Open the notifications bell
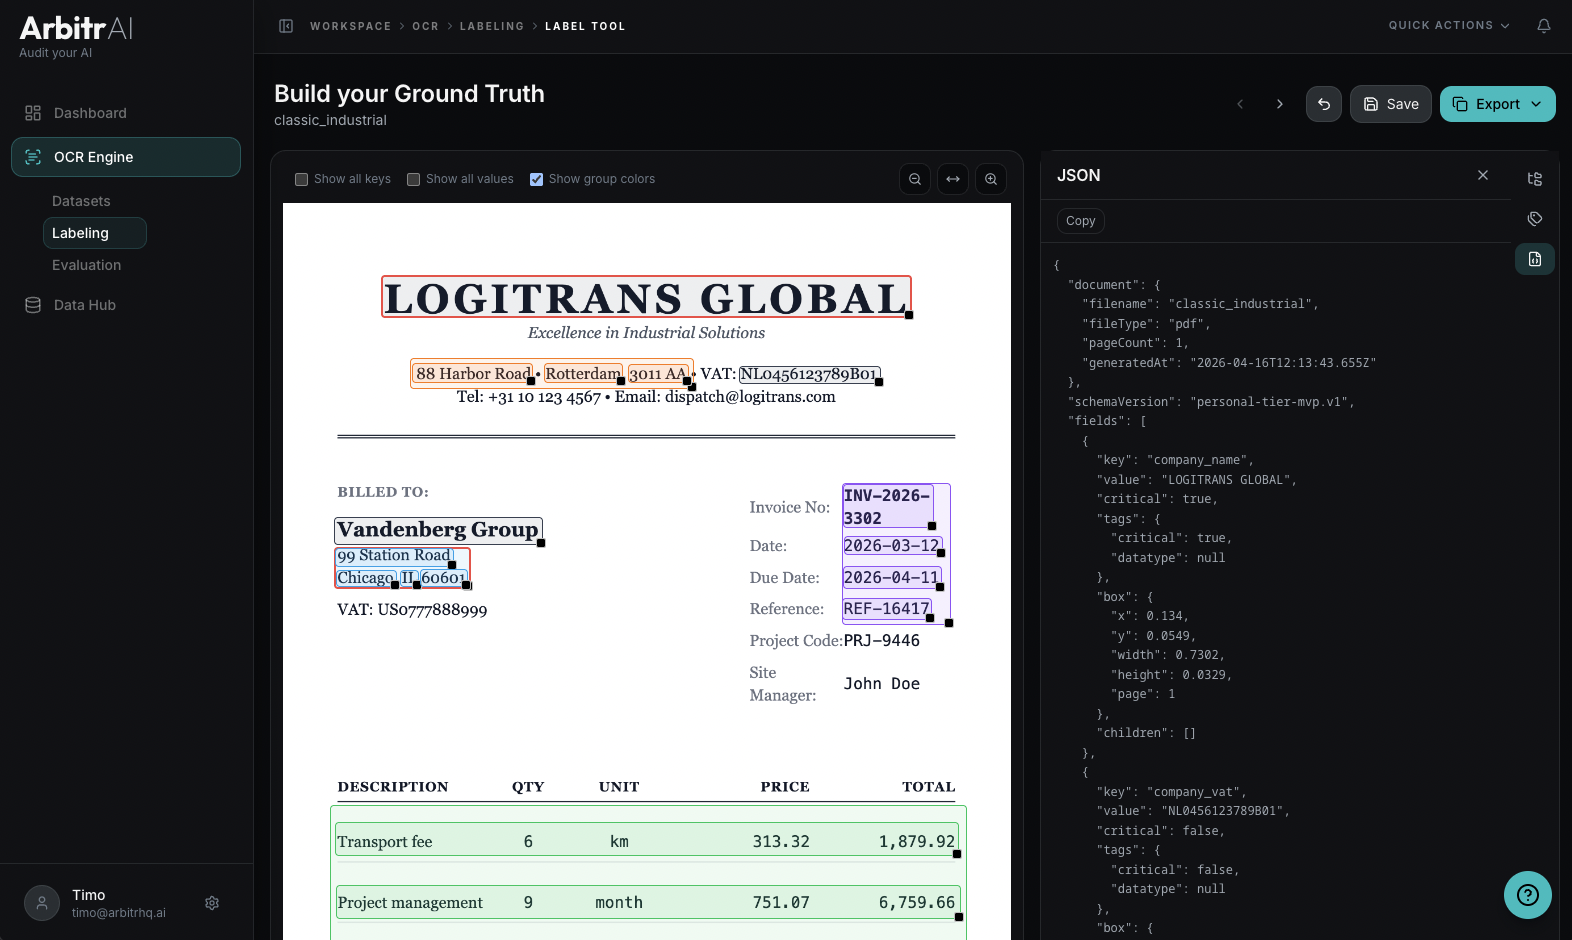This screenshot has width=1572, height=940. click(1544, 26)
